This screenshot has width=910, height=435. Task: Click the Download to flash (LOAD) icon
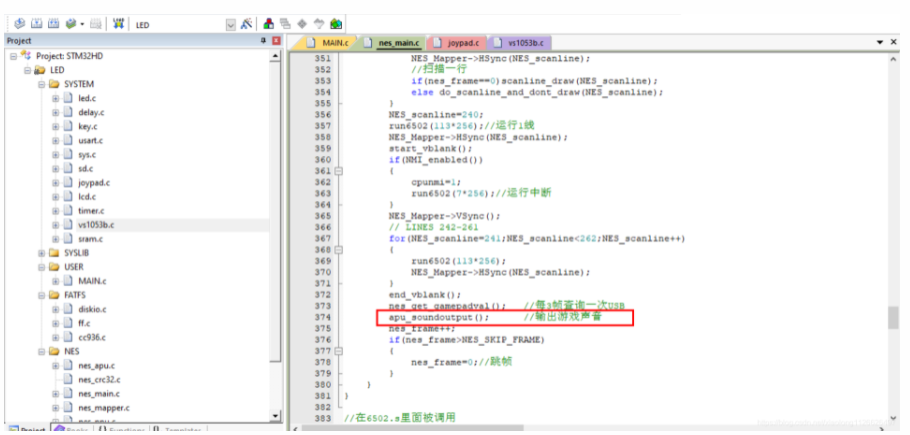point(118,24)
